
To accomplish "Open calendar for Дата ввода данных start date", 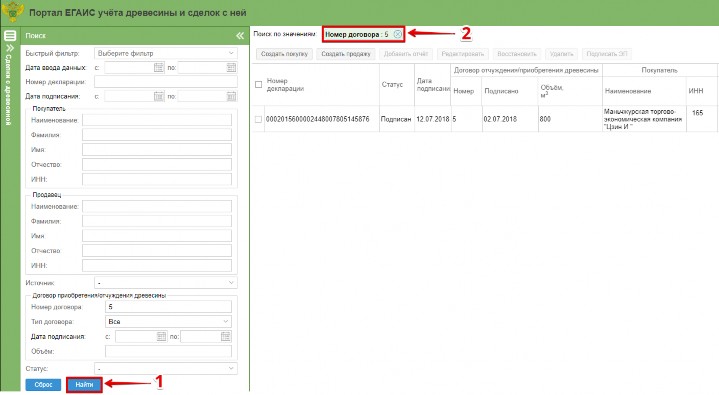I will coord(159,67).
